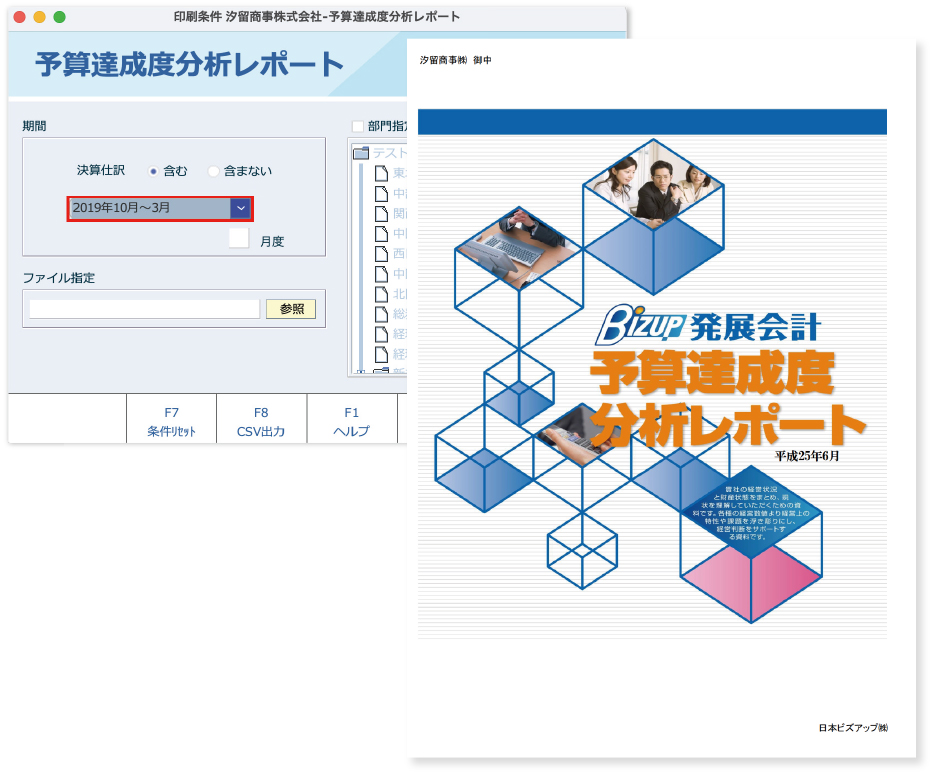
Task: Click the document icon beside 北
Action: coord(381,294)
